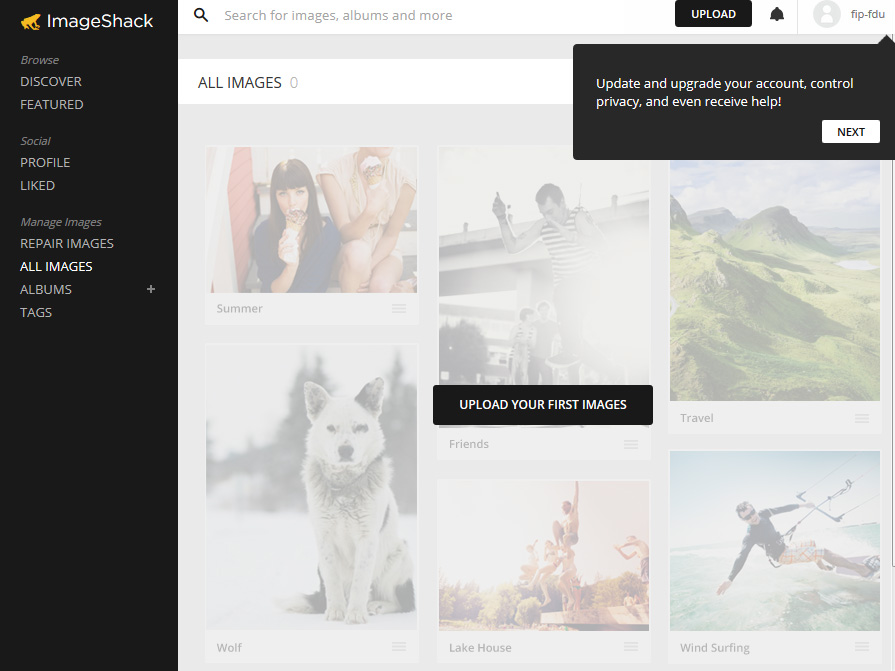Click the ImageShack frog logo
This screenshot has width=895, height=671.
30,21
